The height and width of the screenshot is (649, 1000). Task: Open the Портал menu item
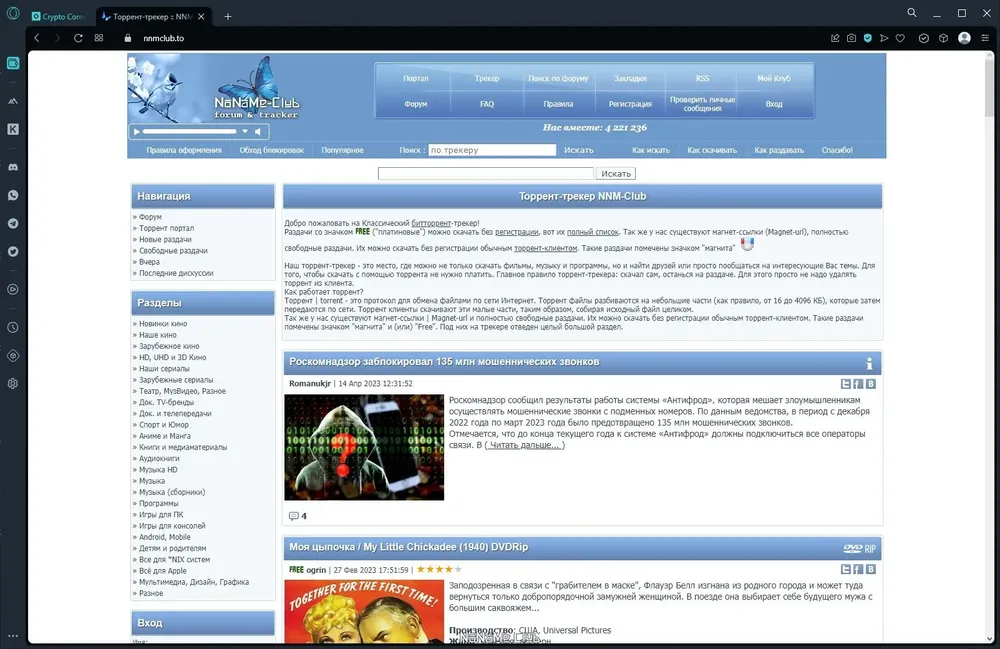[x=415, y=78]
